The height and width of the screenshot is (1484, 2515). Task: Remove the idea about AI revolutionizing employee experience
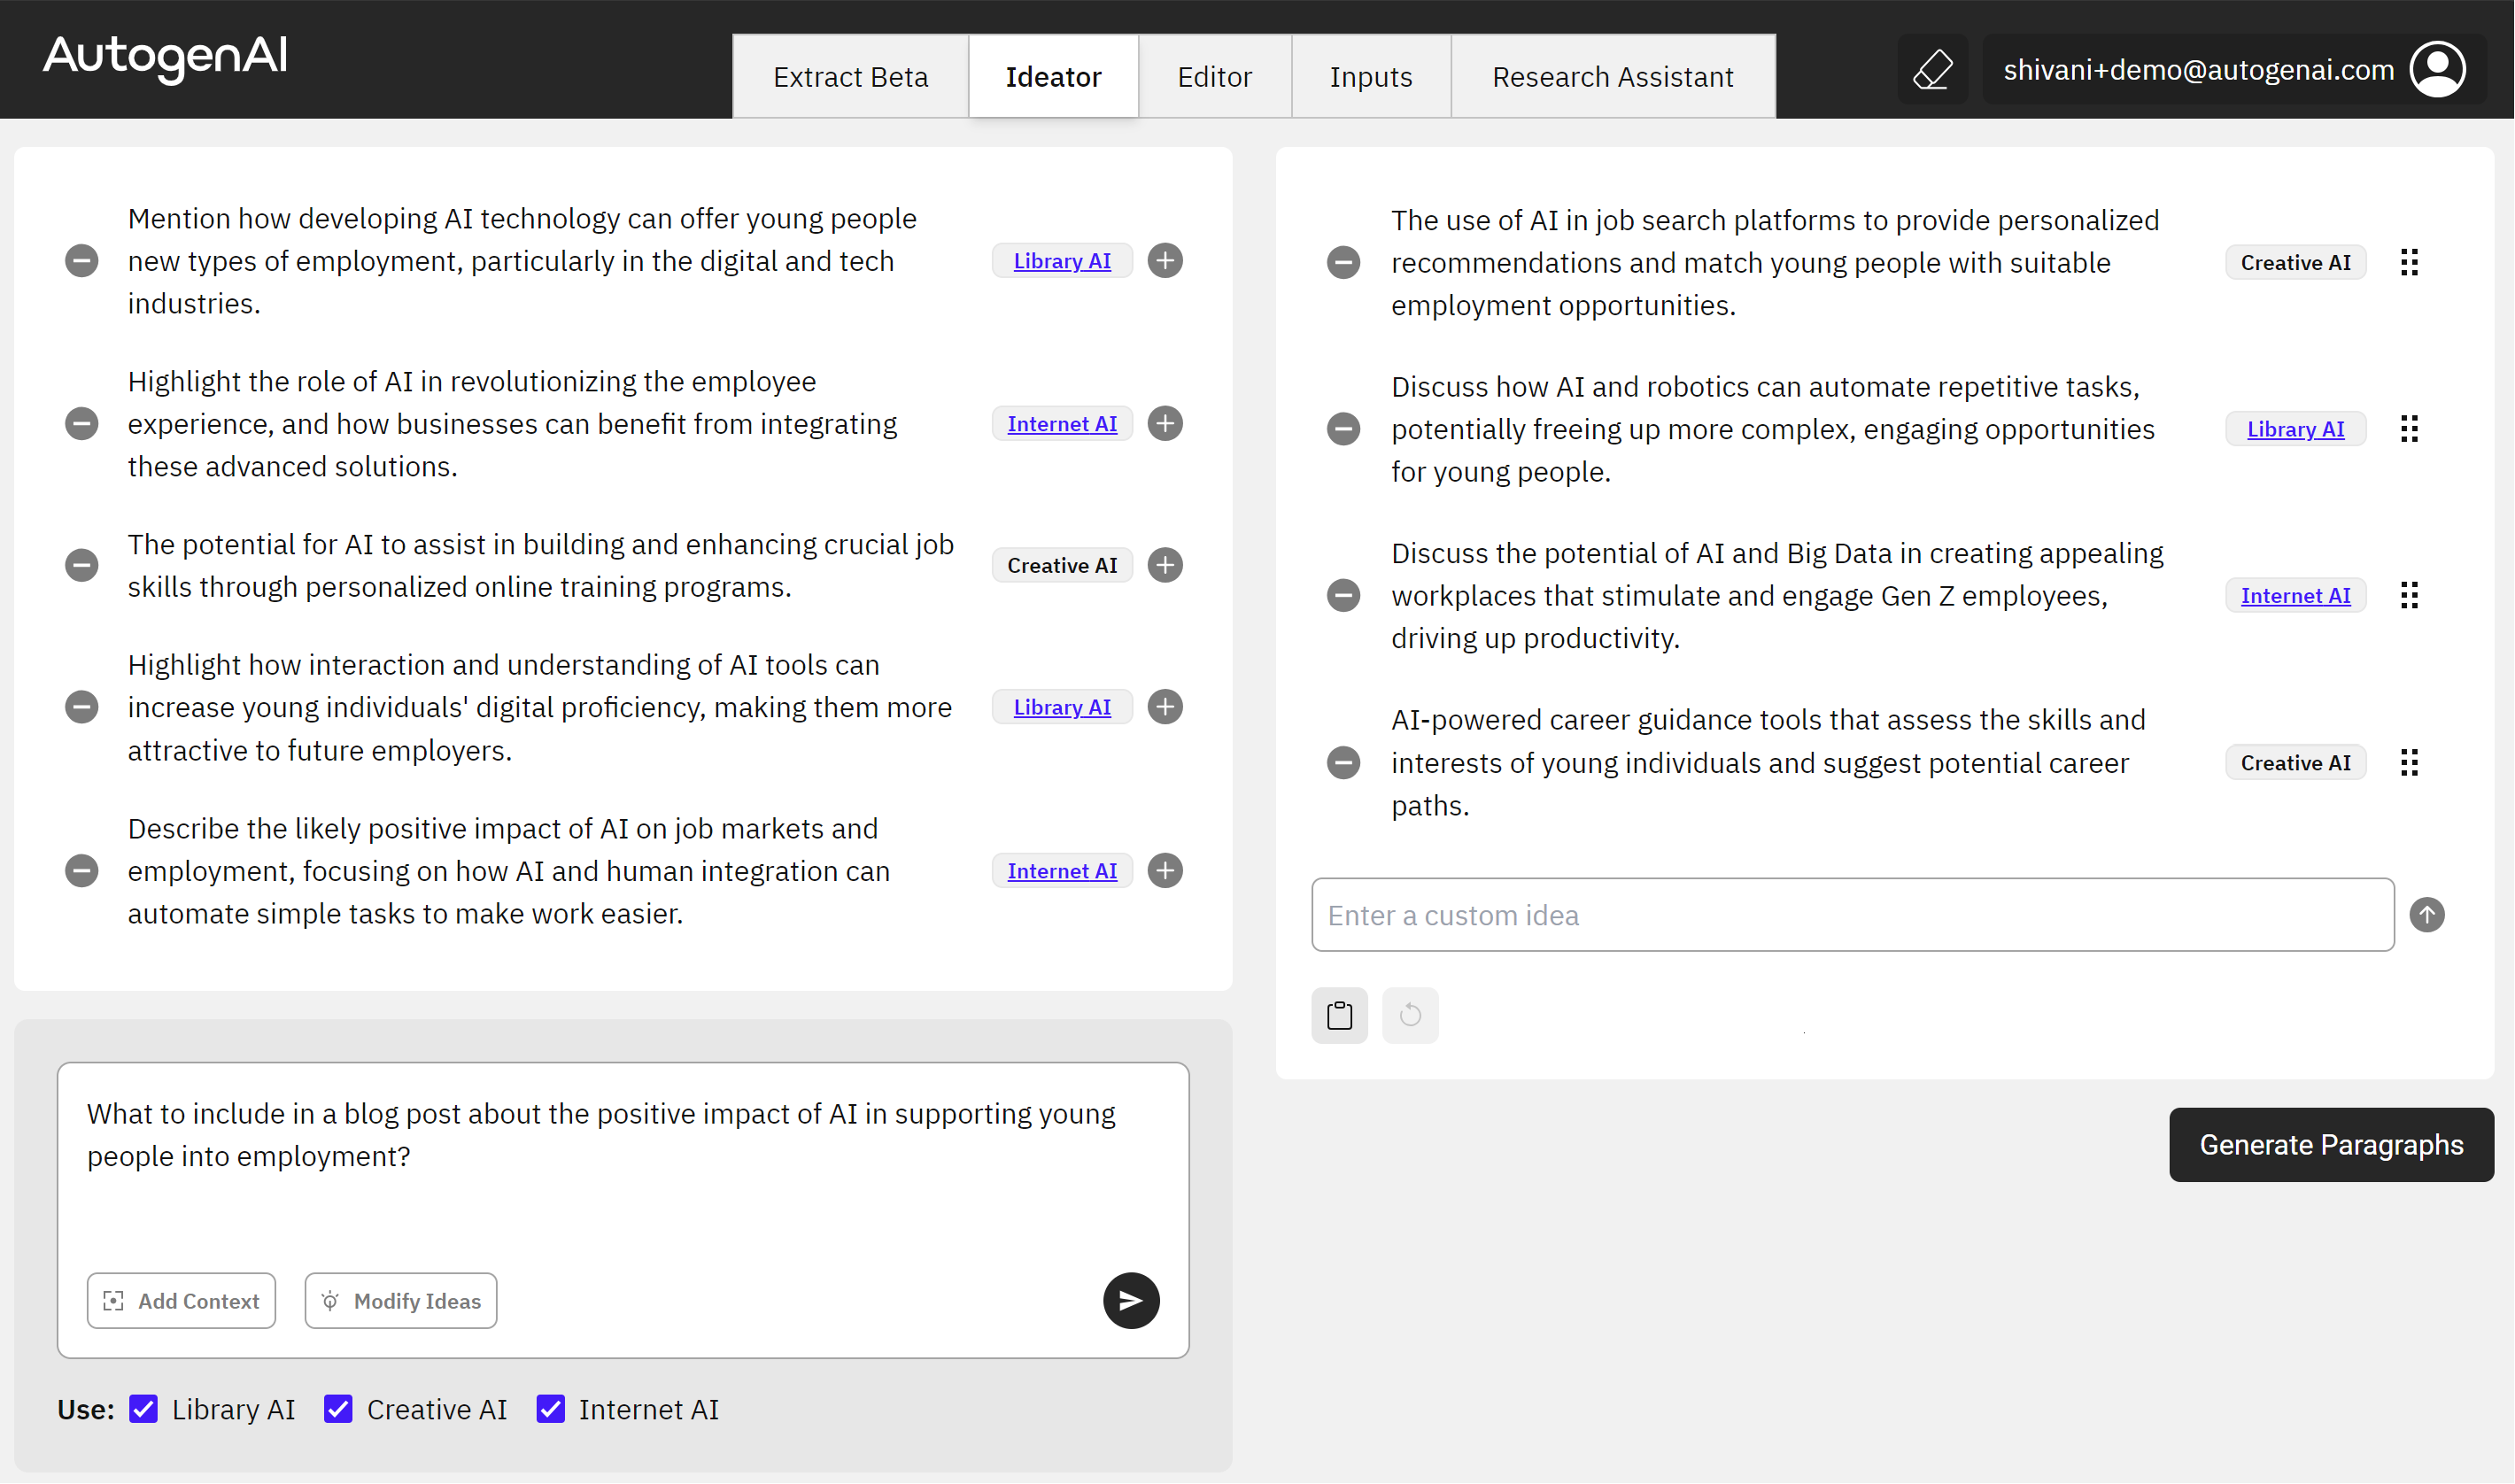(x=81, y=423)
